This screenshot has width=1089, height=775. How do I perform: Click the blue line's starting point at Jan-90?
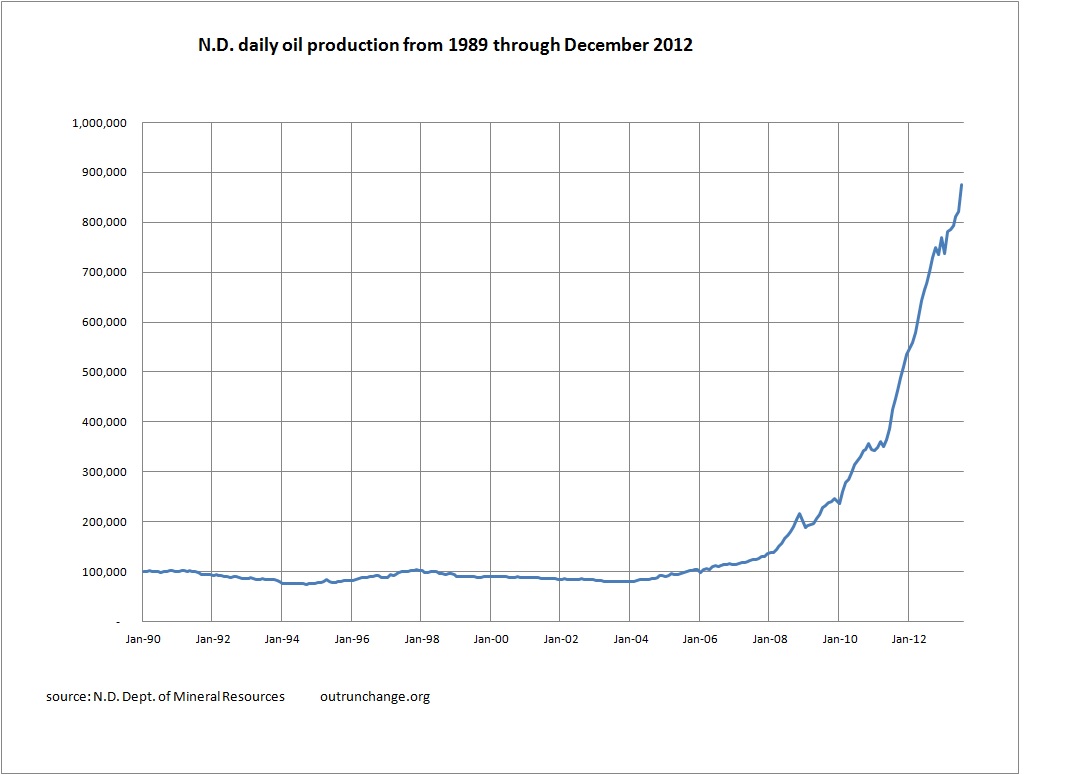pyautogui.click(x=144, y=571)
